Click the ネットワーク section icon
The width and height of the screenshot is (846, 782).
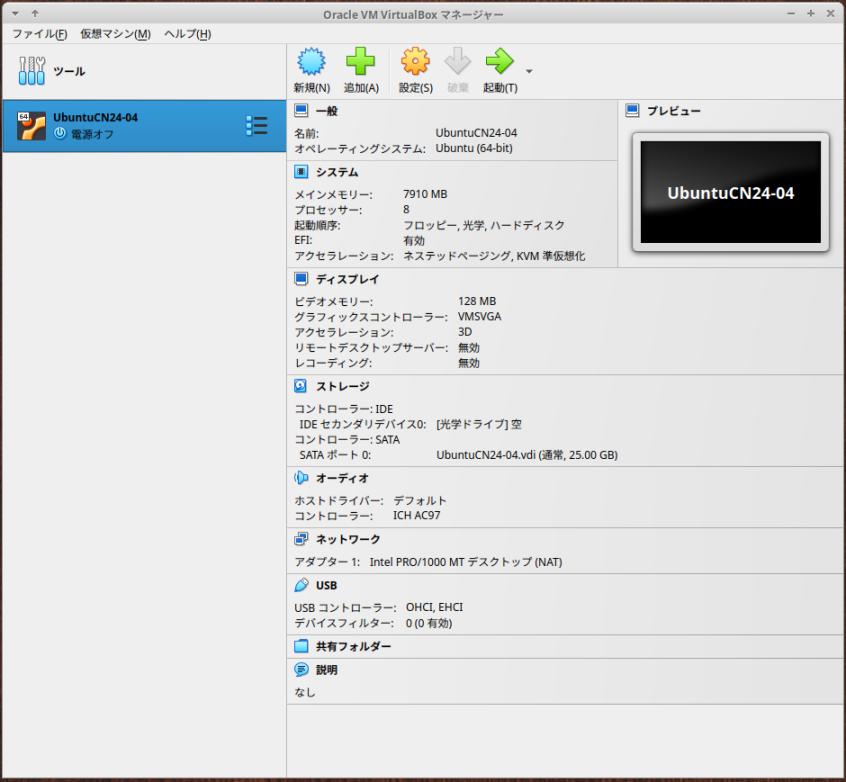(301, 539)
